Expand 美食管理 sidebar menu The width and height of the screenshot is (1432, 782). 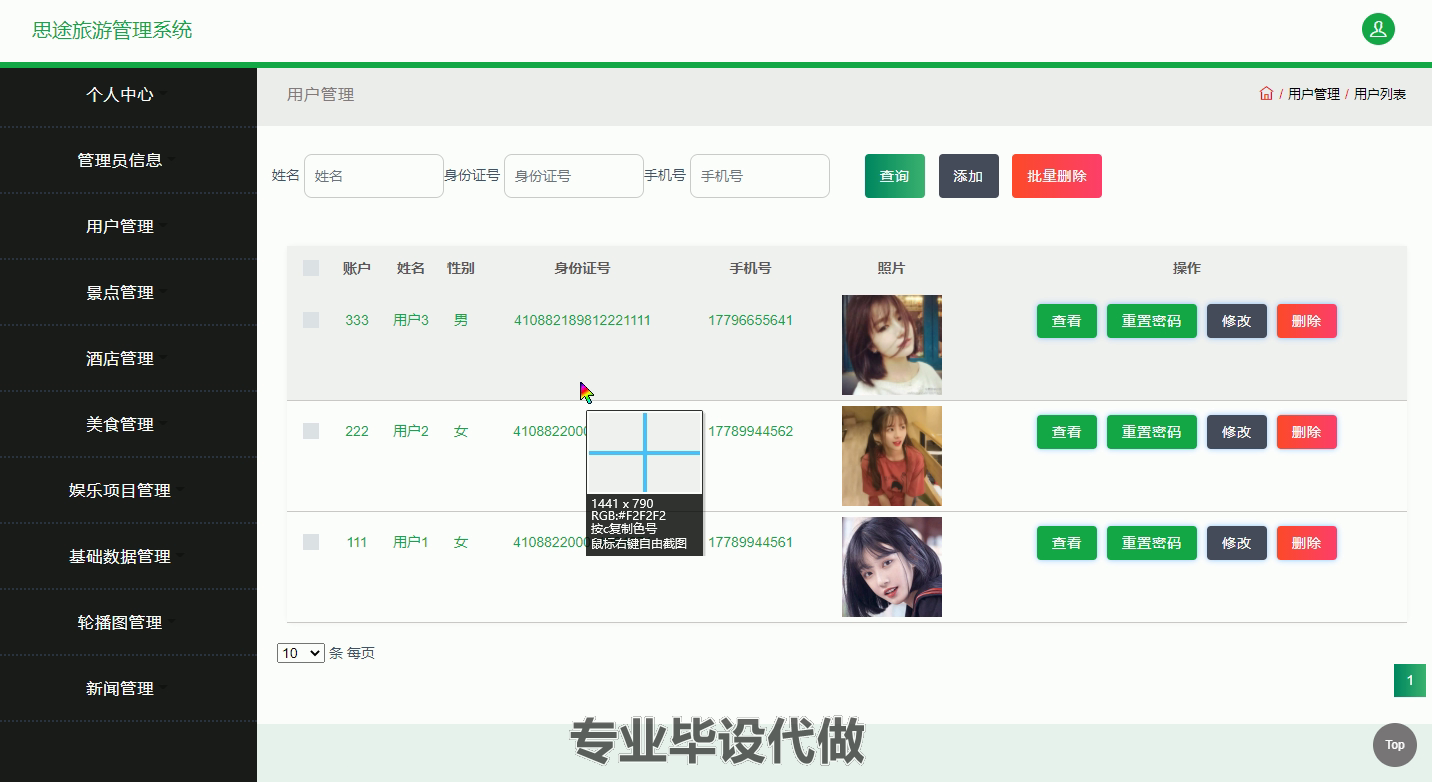click(x=128, y=424)
